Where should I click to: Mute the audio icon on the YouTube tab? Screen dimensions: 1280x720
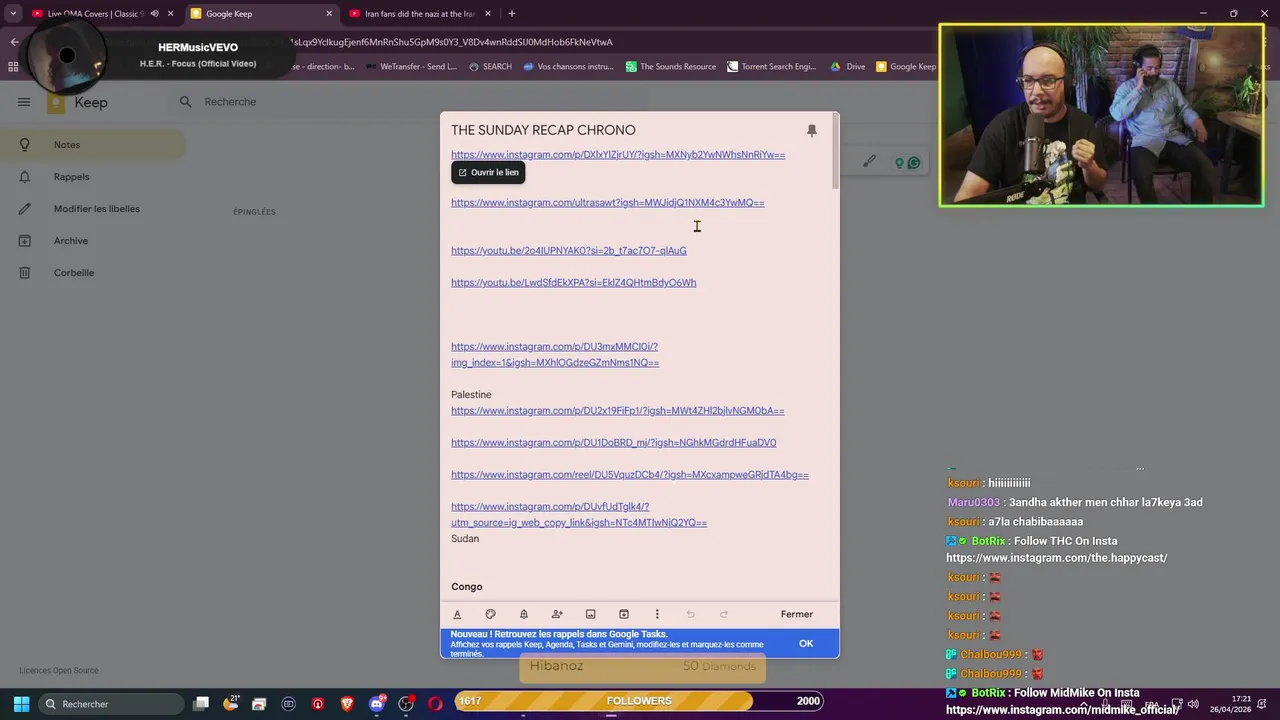click(154, 14)
